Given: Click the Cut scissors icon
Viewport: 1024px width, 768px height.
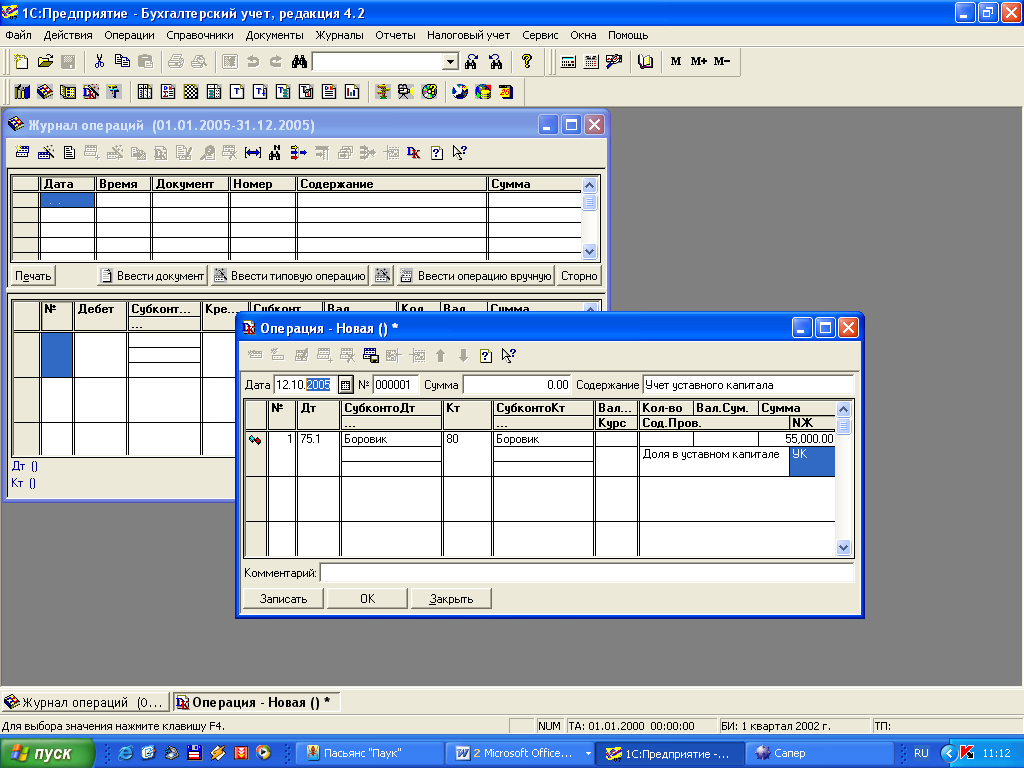Looking at the screenshot, I should point(99,61).
